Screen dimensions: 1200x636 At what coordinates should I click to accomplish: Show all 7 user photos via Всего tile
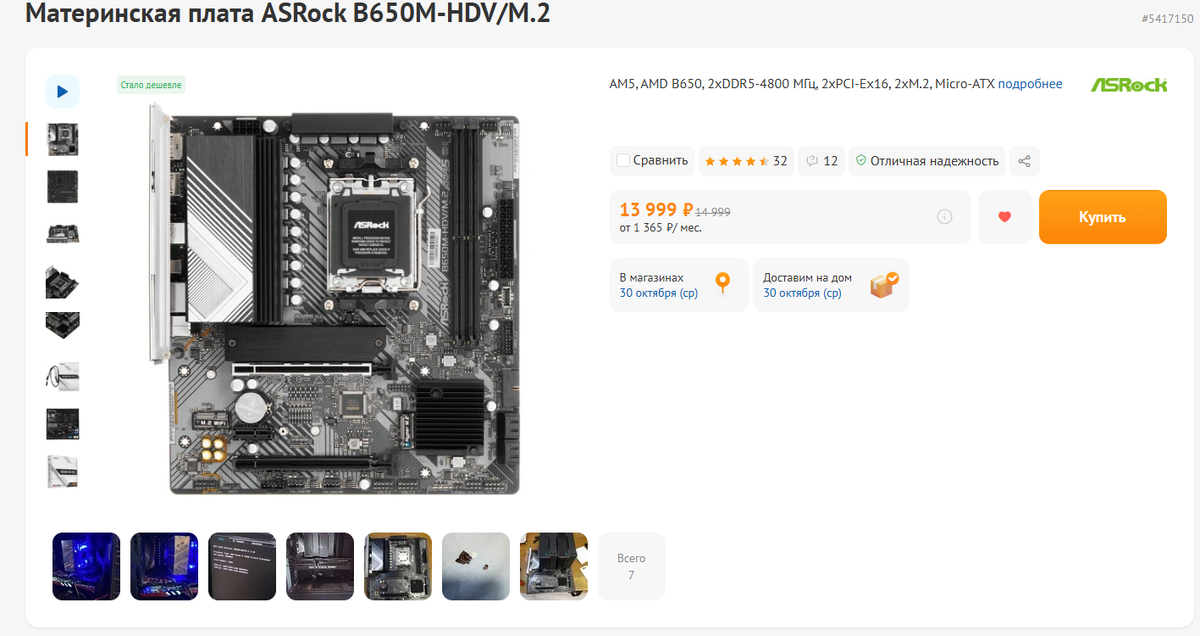(631, 566)
